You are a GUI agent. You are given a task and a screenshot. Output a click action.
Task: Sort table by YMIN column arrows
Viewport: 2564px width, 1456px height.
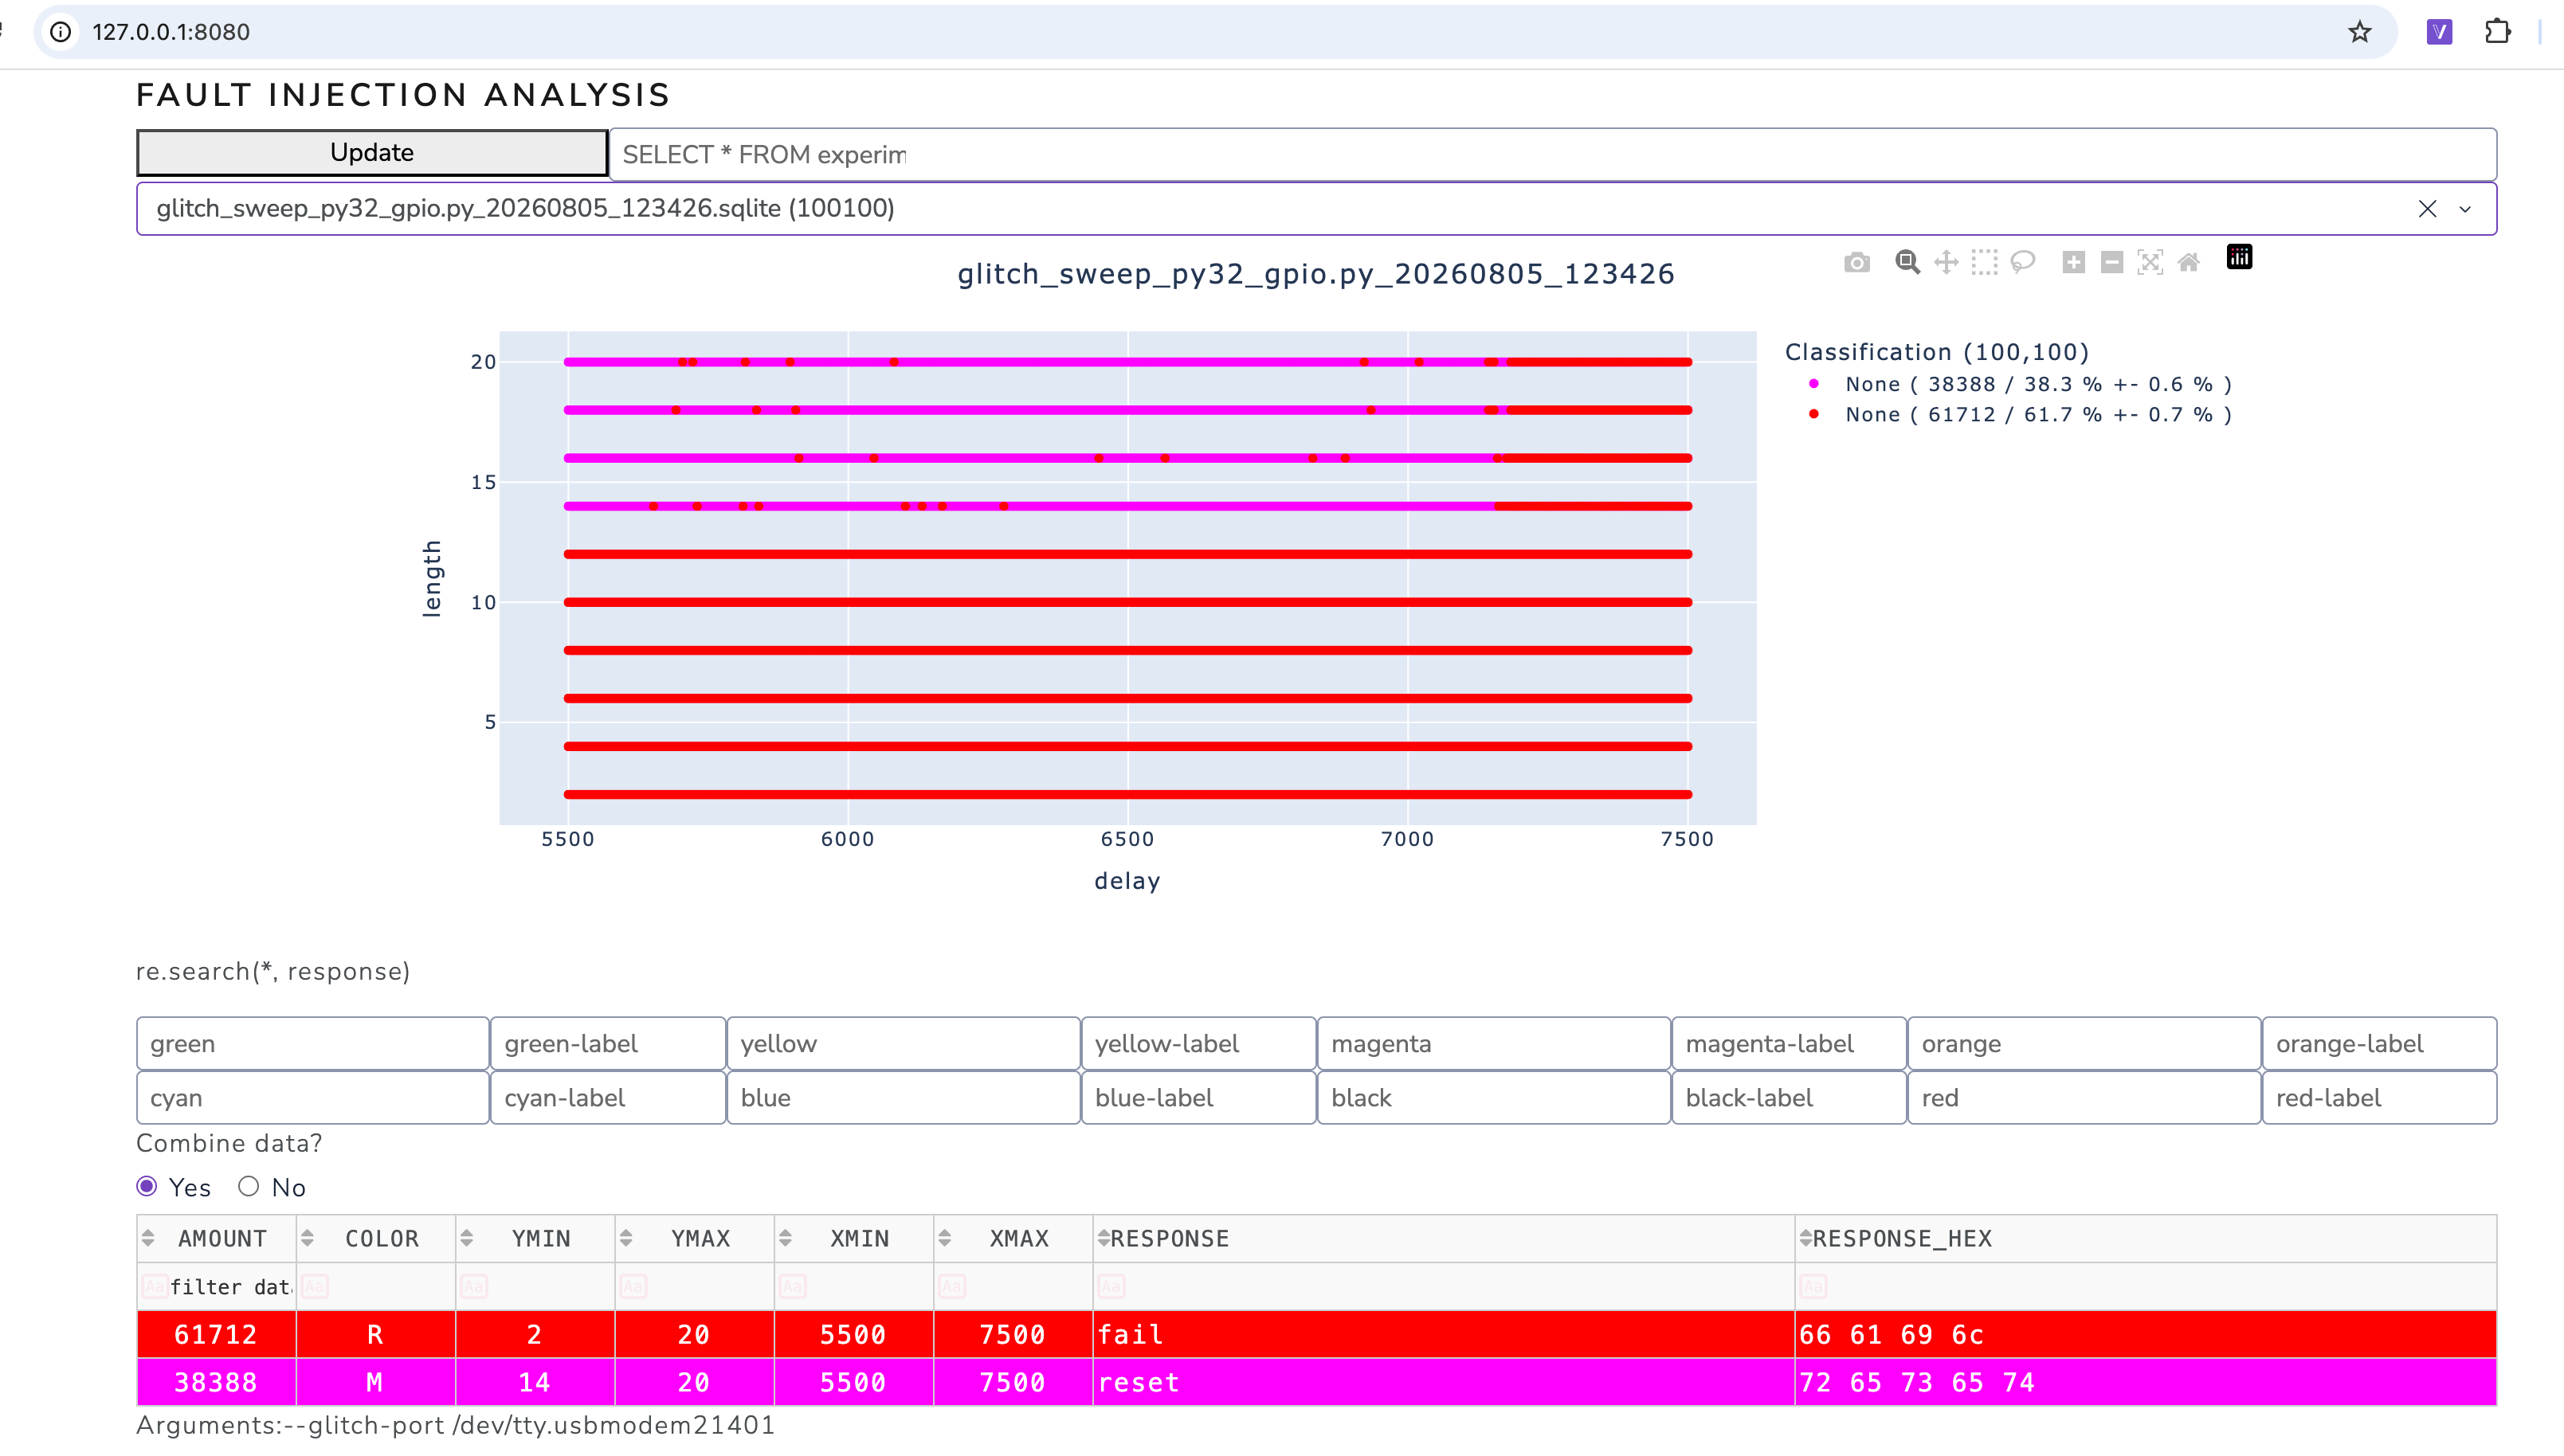click(x=467, y=1238)
